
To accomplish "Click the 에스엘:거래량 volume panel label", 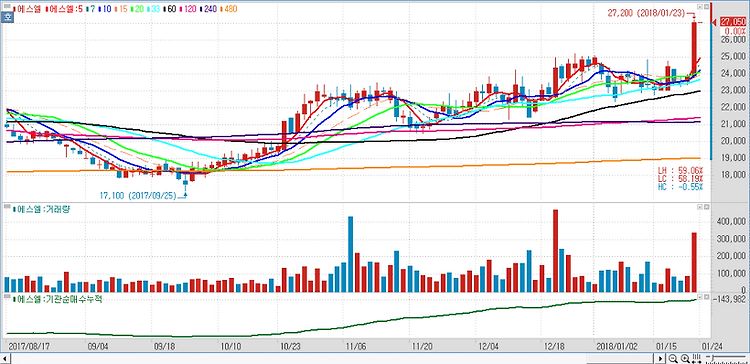I will click(x=41, y=209).
